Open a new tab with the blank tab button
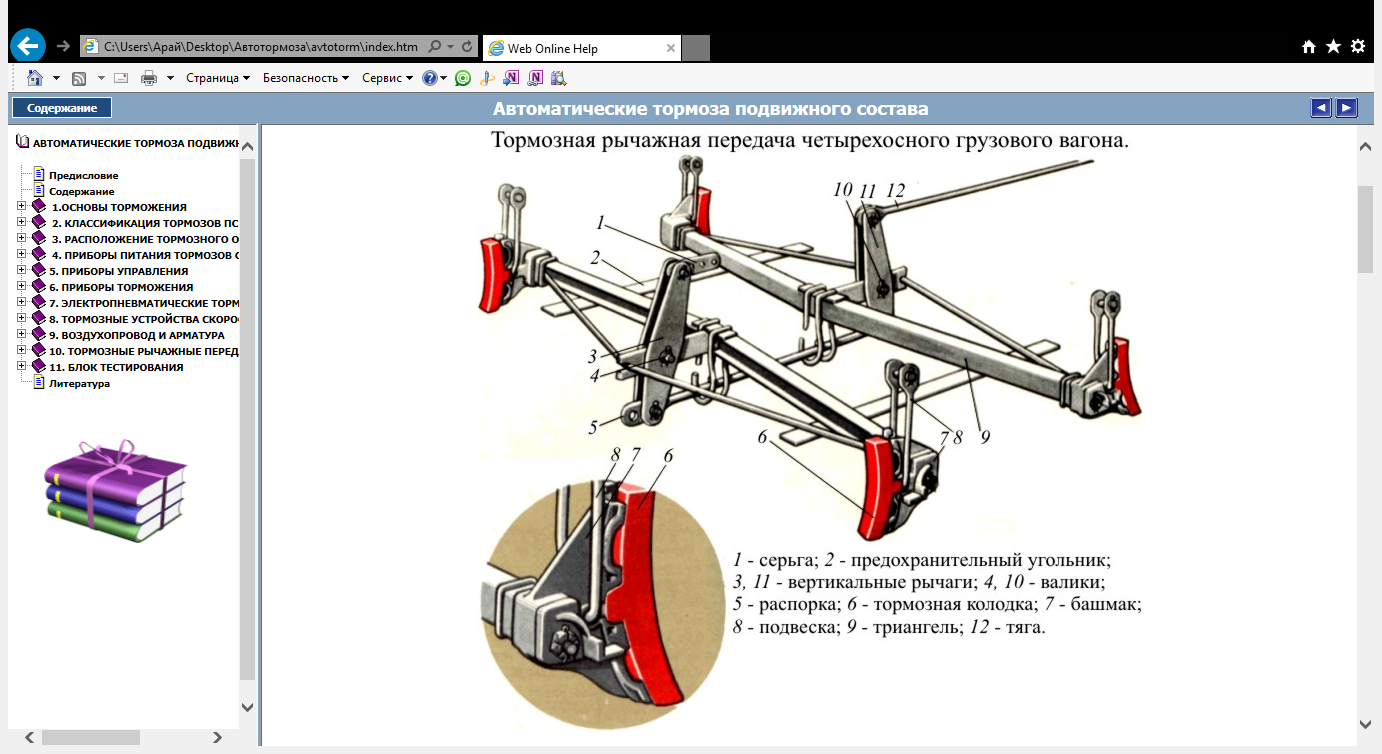The width and height of the screenshot is (1382, 754). [x=696, y=48]
